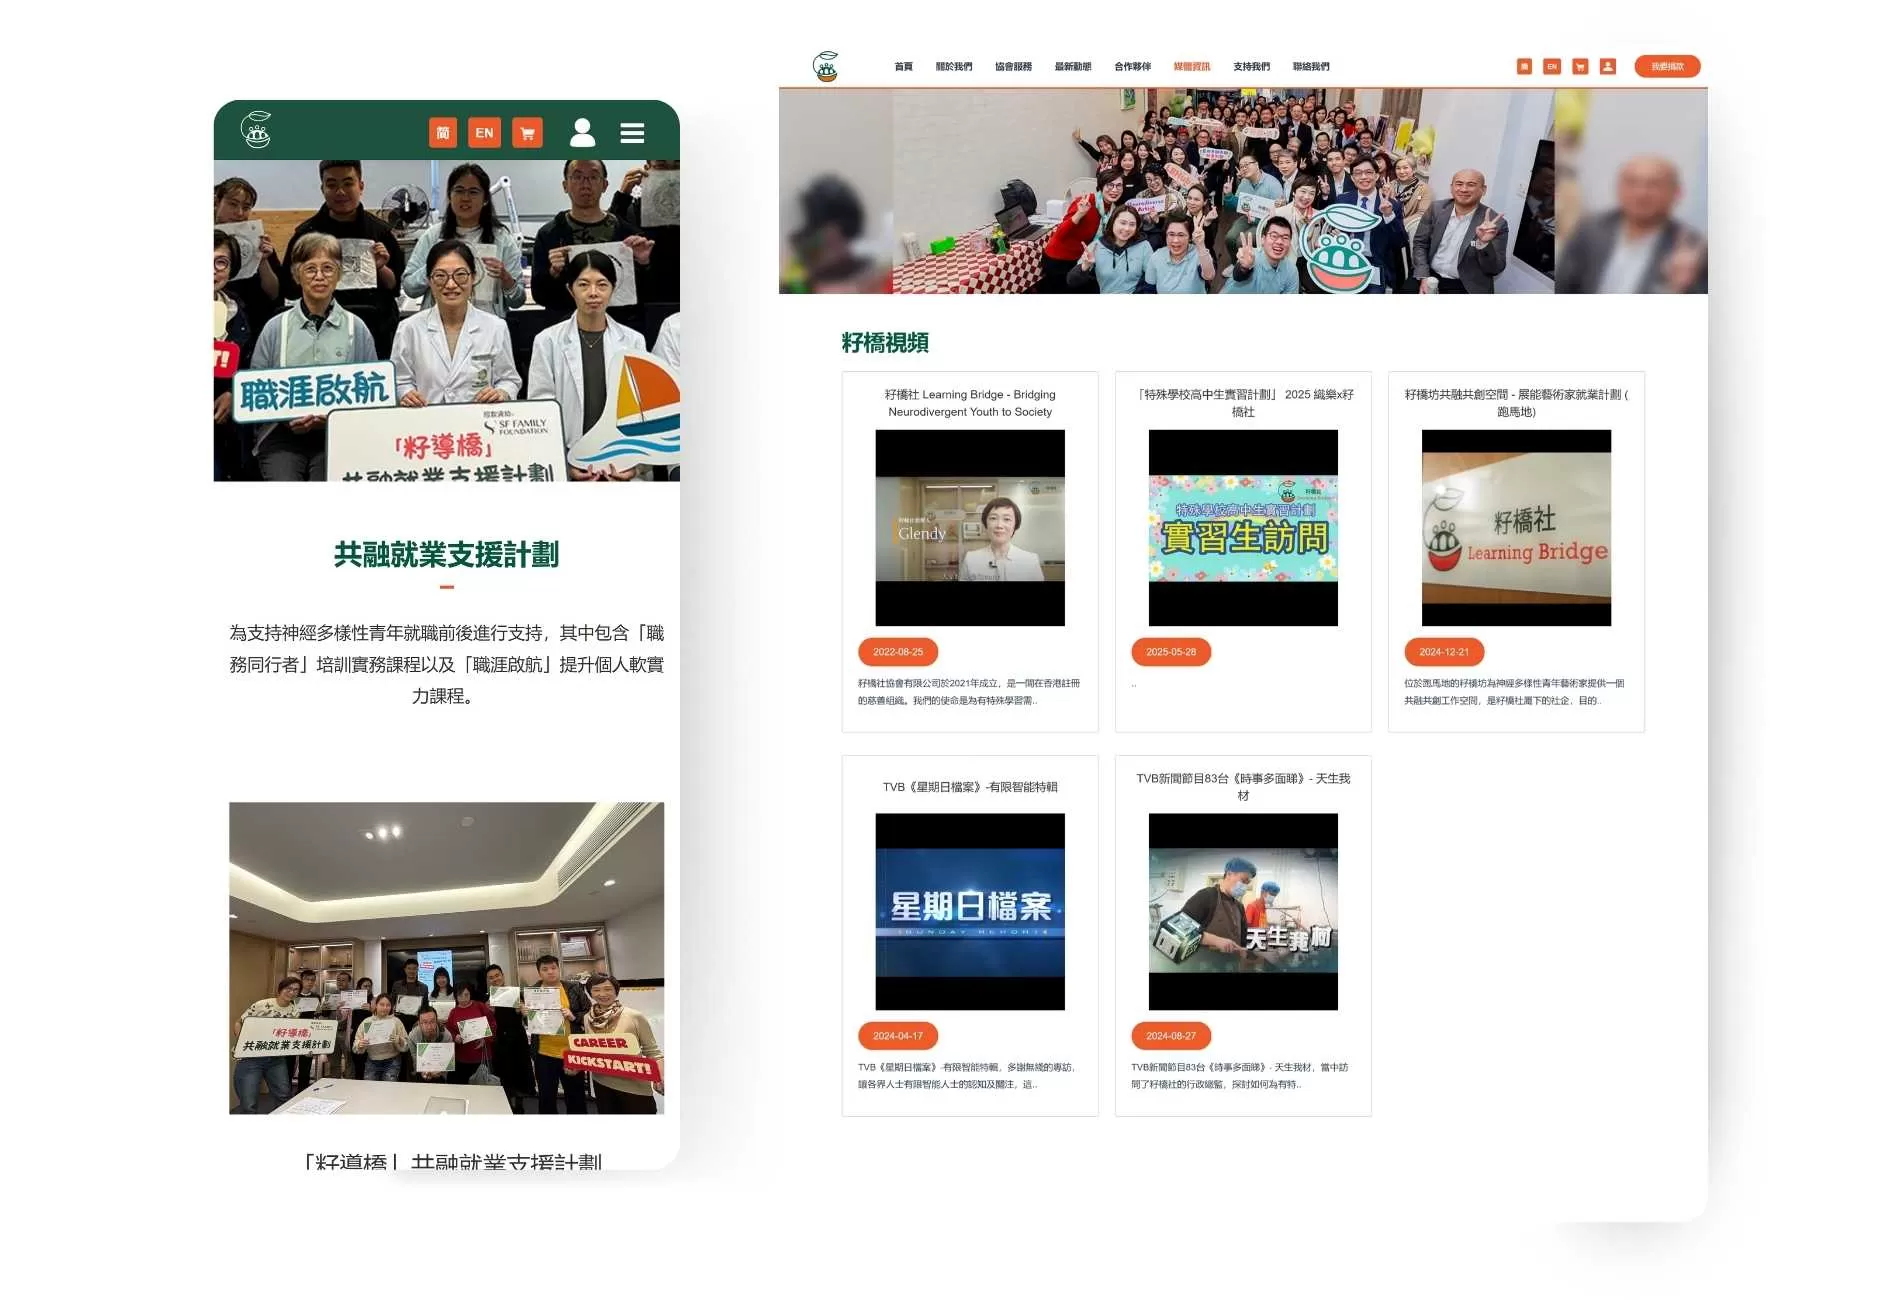Click the 聯絡我們 navigation link
This screenshot has width=1900, height=1300.
pyautogui.click(x=1310, y=67)
